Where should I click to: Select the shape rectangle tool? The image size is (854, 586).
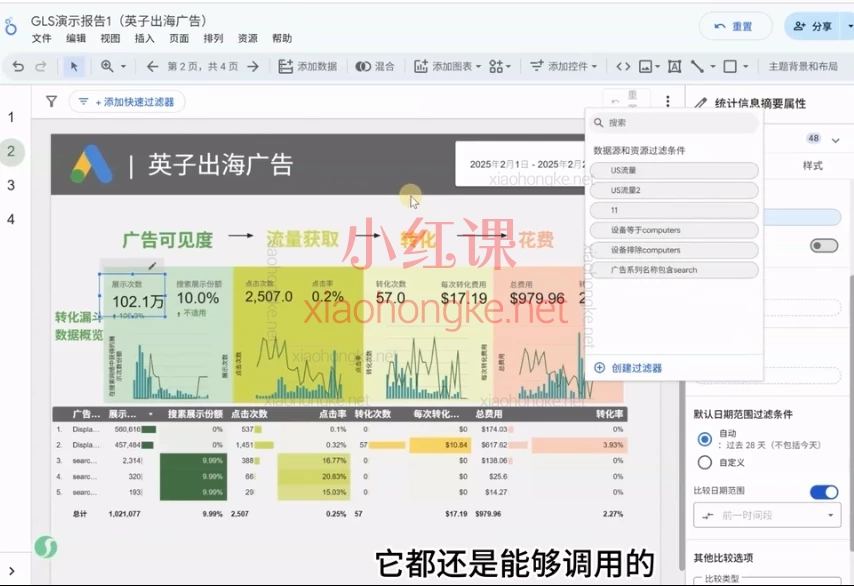[730, 66]
